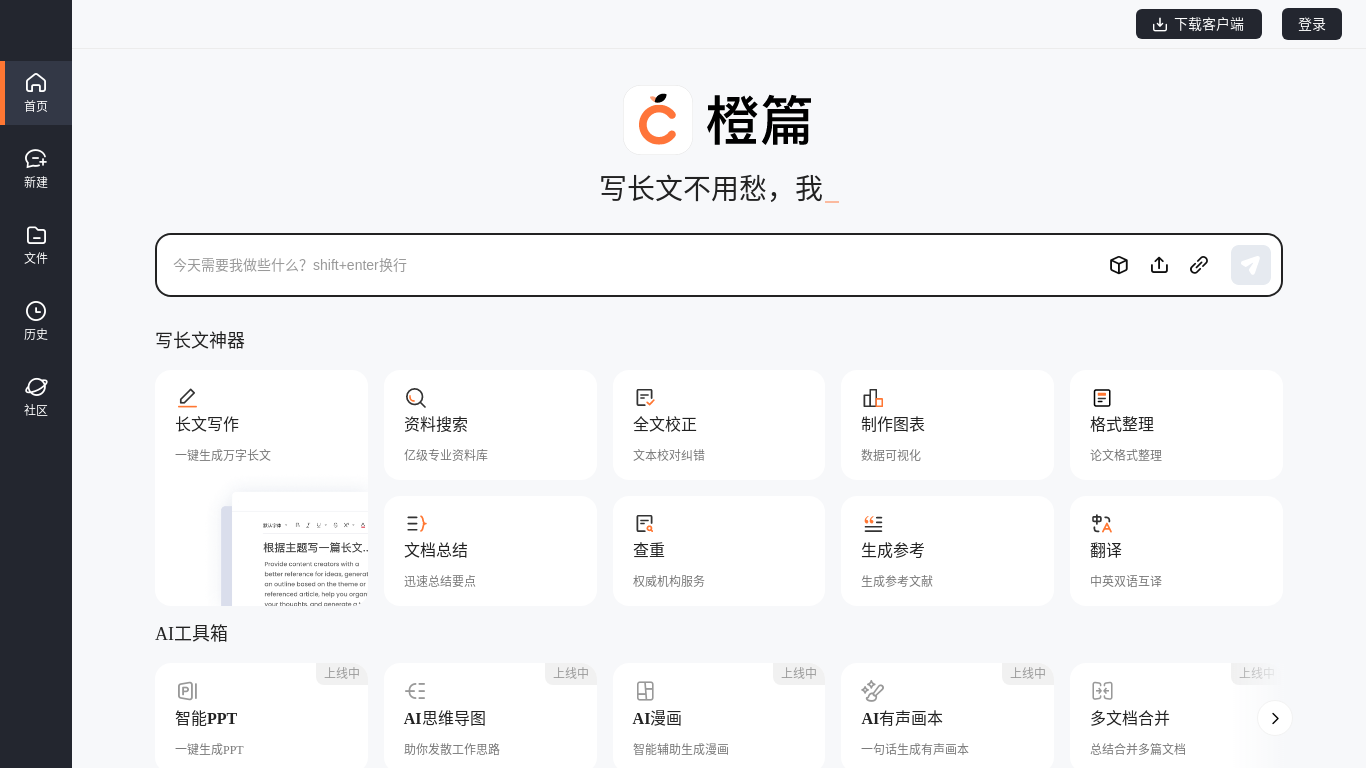This screenshot has width=1366, height=768.
Task: Click the 生成参考文献 text
Action: pos(897,582)
